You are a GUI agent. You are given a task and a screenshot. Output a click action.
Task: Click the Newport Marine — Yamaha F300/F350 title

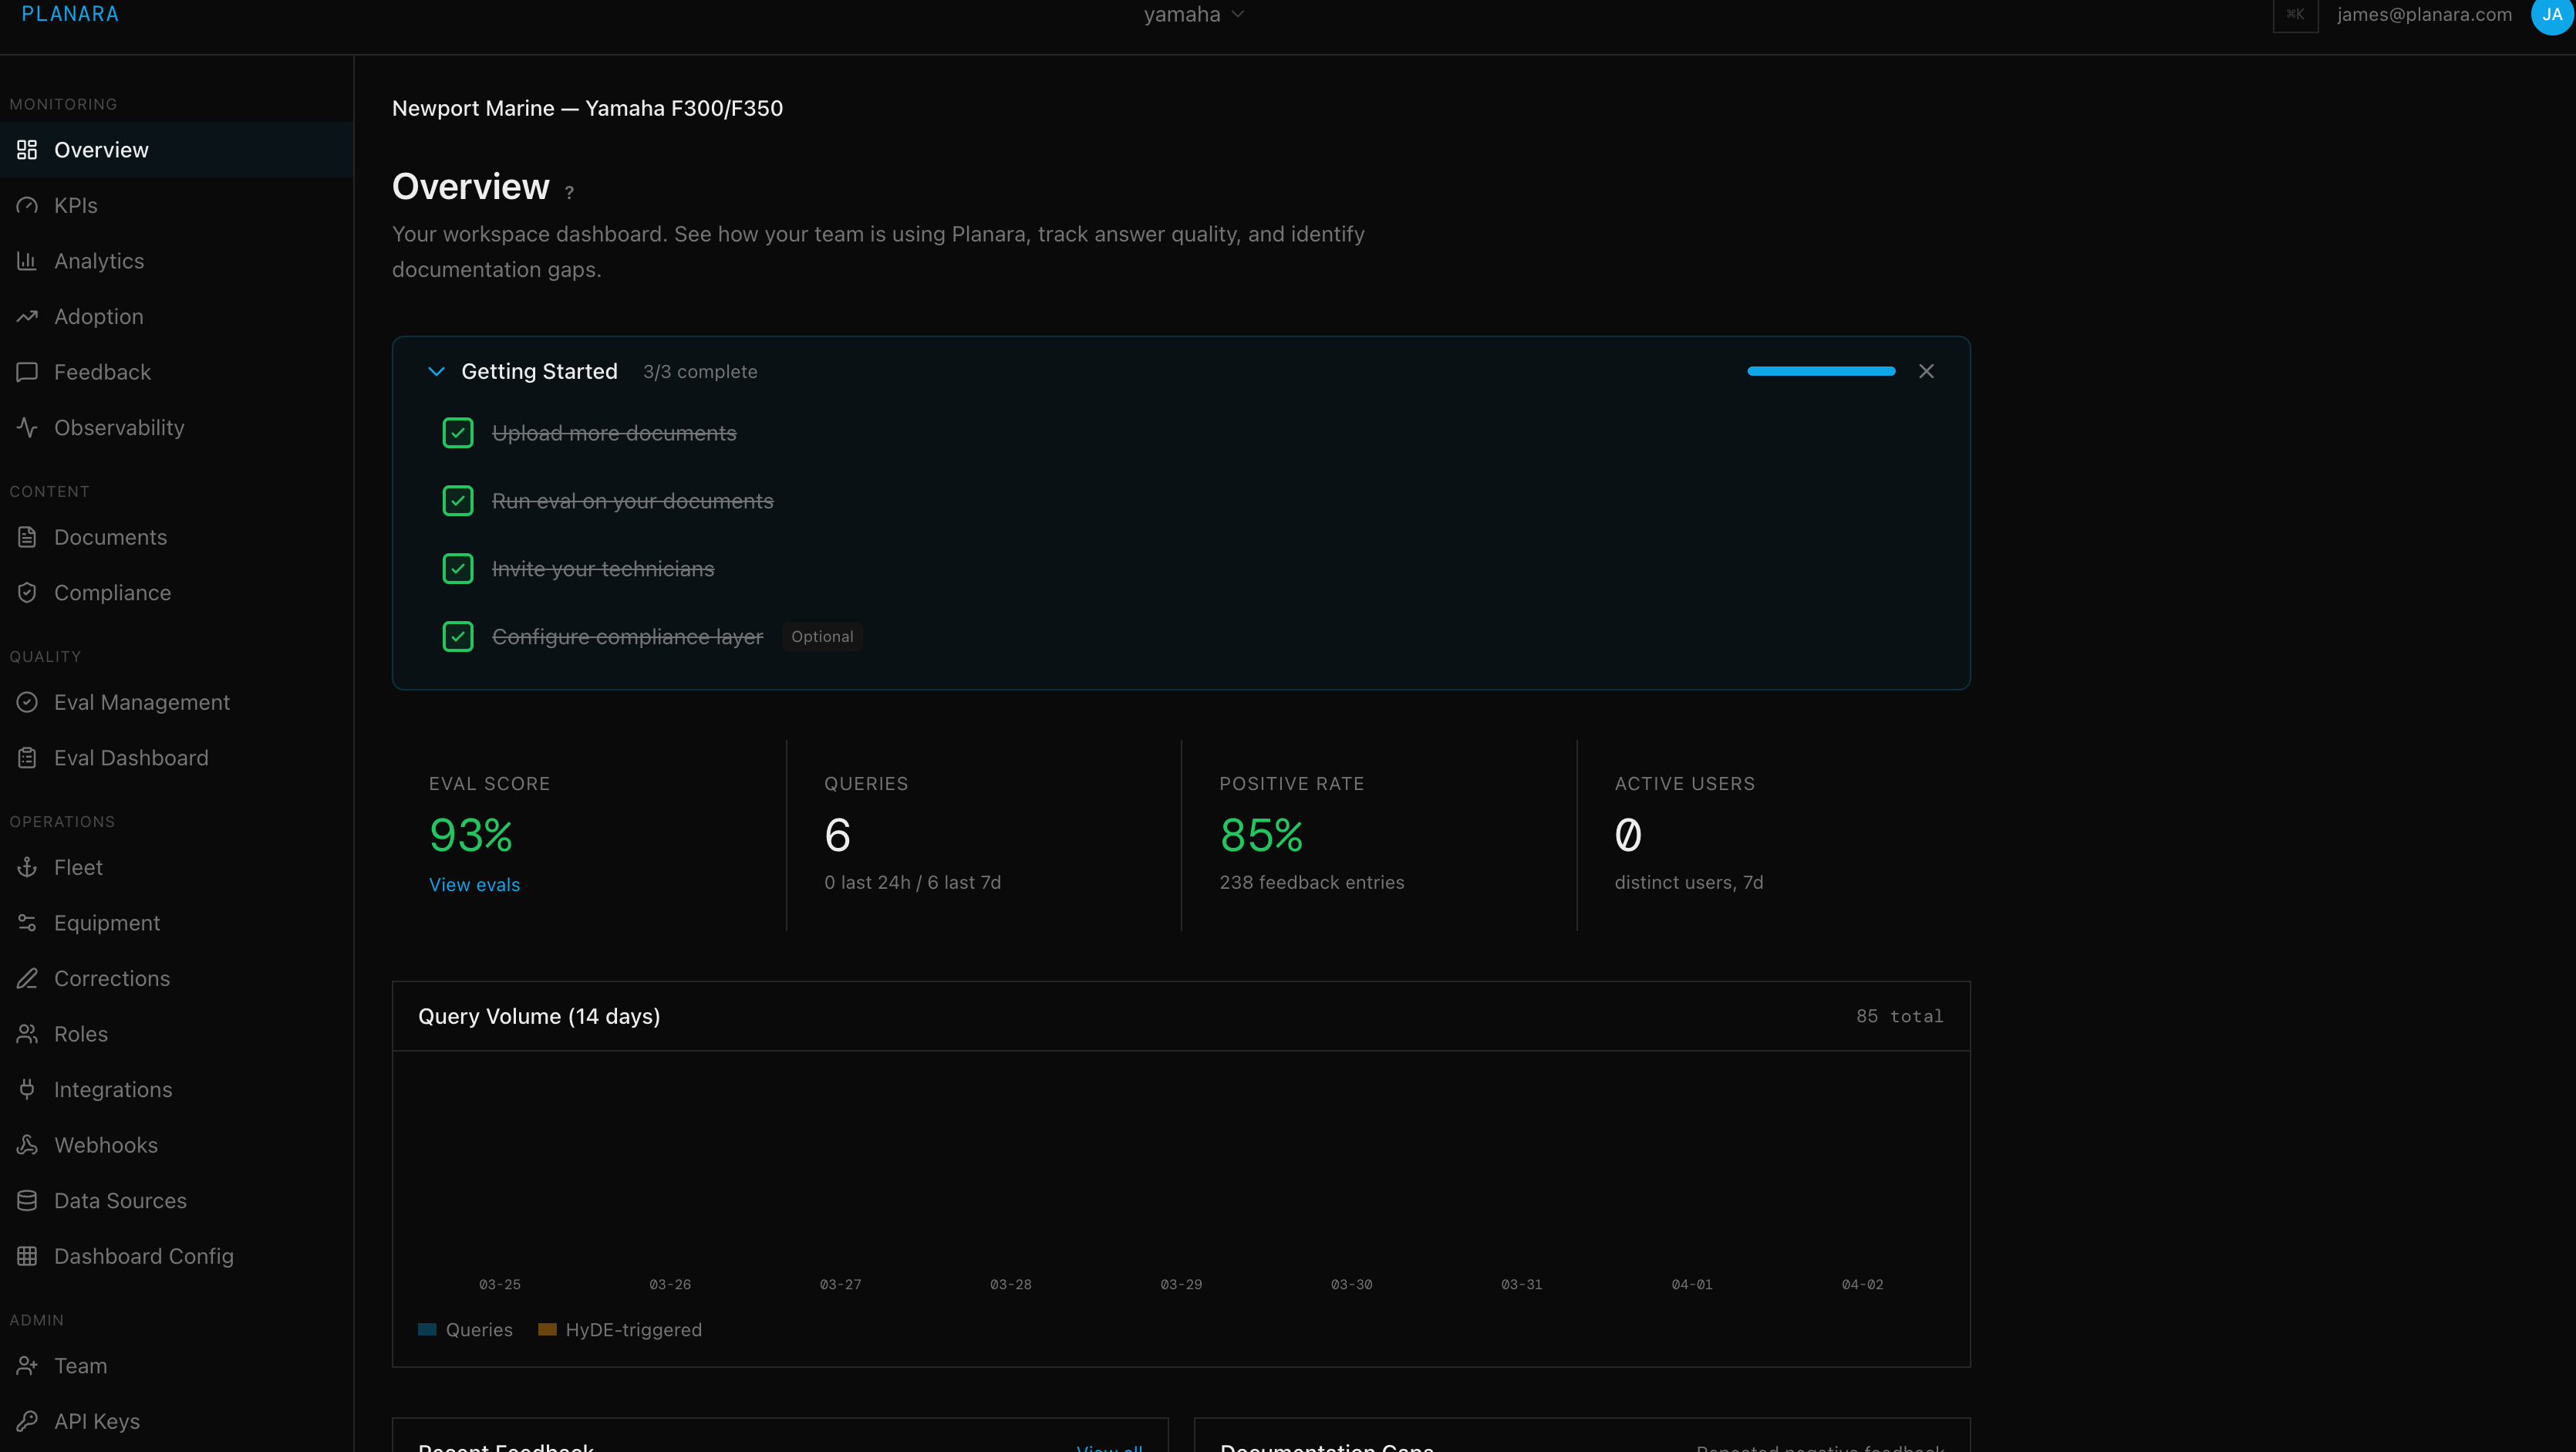coord(587,108)
